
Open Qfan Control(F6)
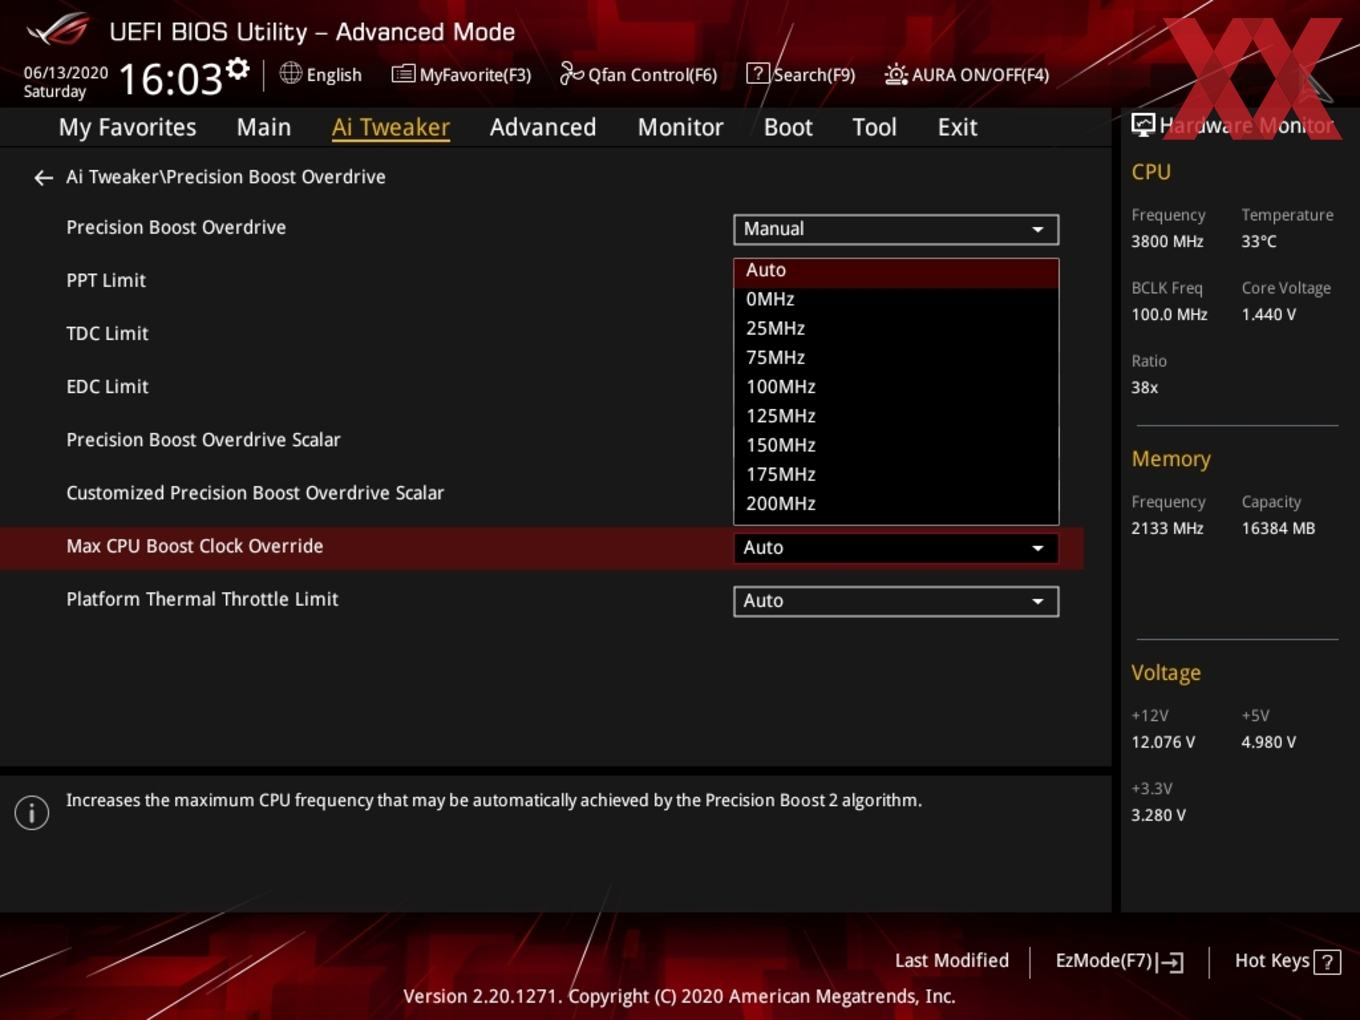pos(638,75)
